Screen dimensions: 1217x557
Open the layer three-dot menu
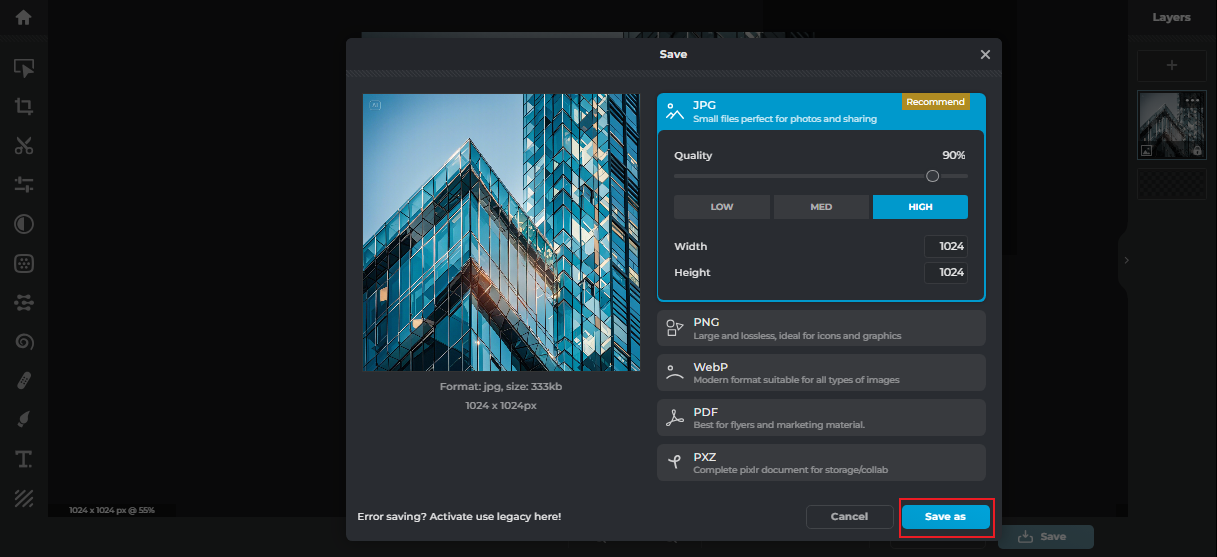pos(1192,100)
